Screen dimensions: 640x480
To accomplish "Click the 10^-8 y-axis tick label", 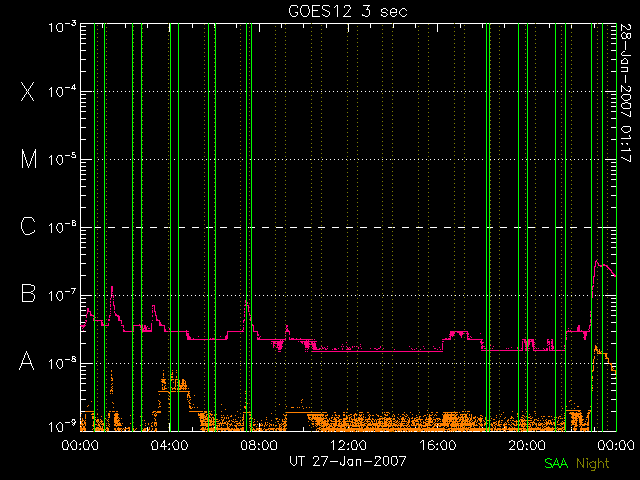I will [x=62, y=363].
